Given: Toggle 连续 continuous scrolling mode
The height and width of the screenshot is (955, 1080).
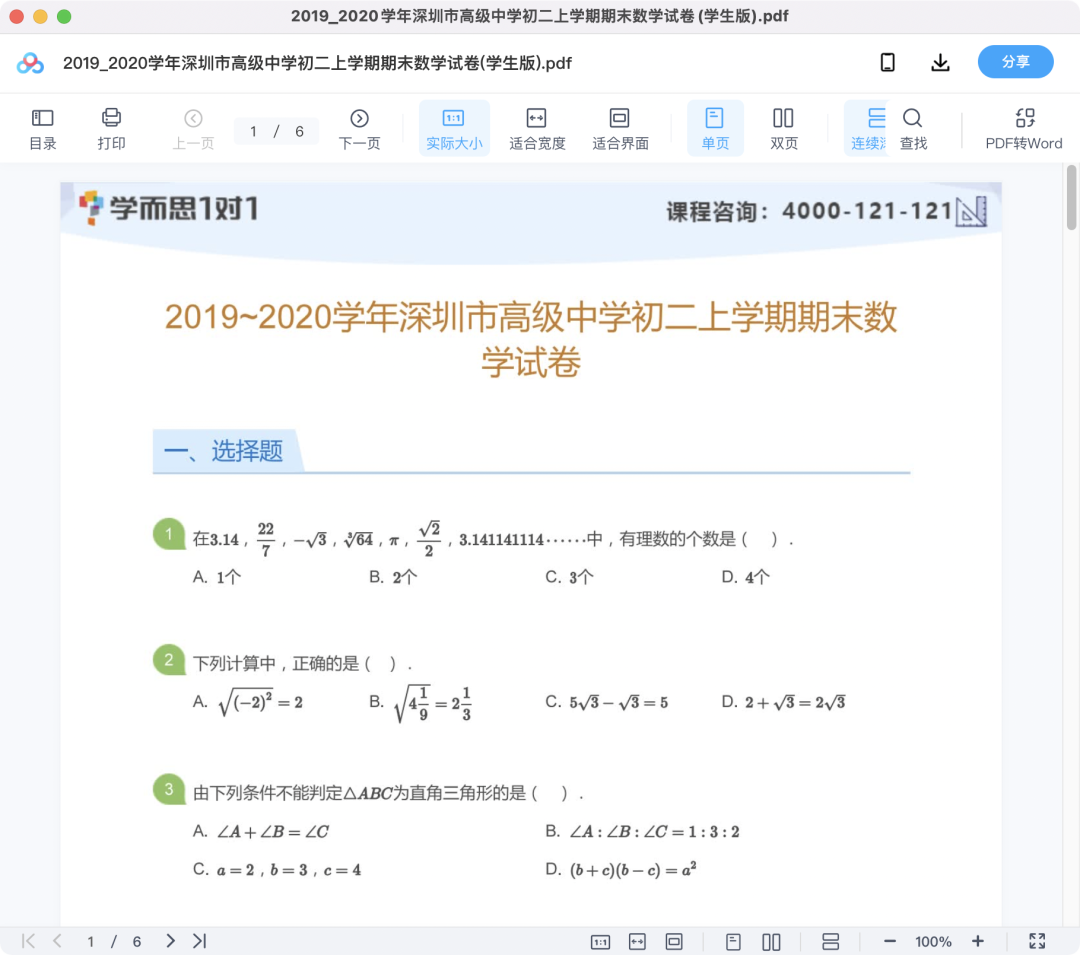Looking at the screenshot, I should 867,129.
